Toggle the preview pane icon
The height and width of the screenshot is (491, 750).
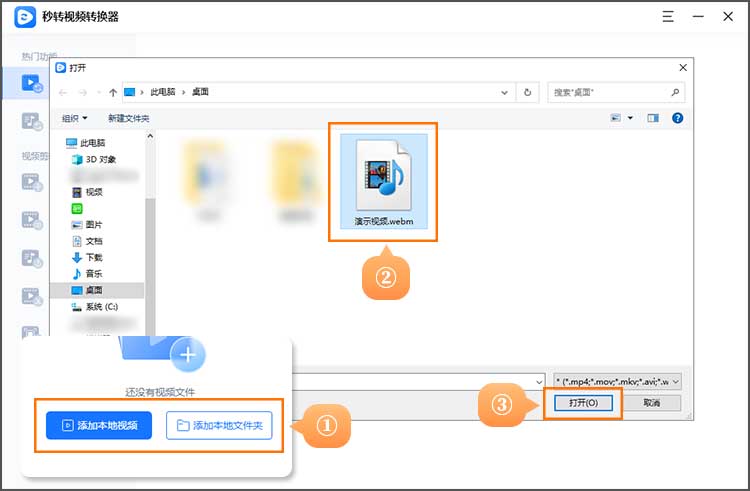pyautogui.click(x=653, y=118)
